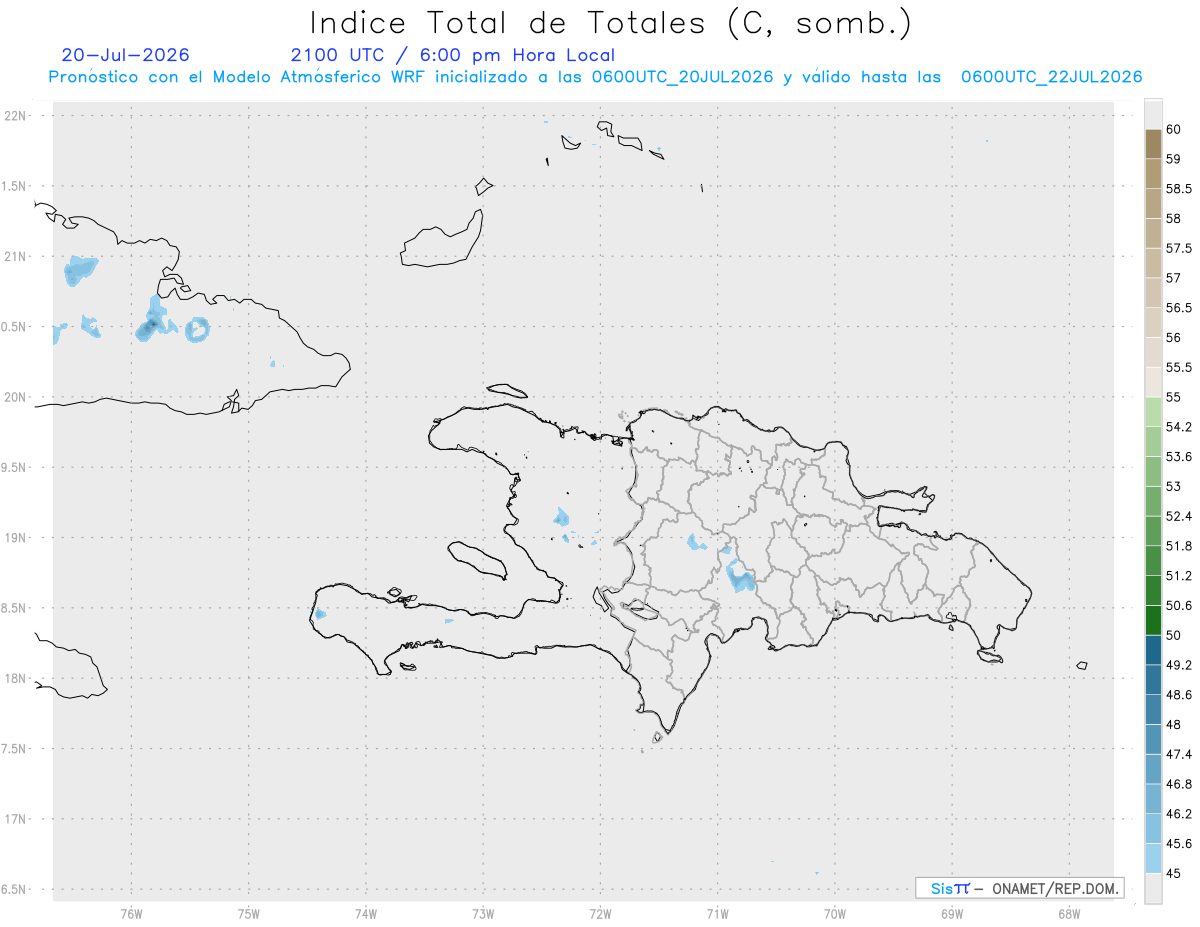Screen dimensions: 1200x927
Task: Click the "17N" latitude label
Action: click(17, 819)
